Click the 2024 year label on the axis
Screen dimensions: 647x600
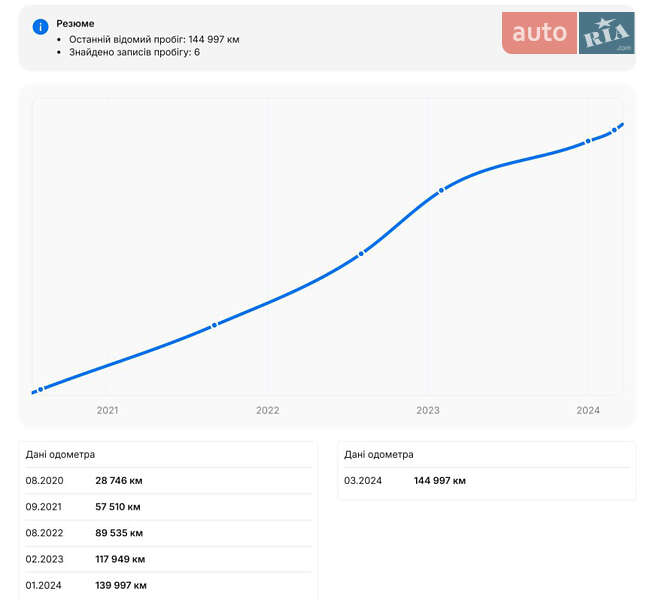(x=588, y=410)
